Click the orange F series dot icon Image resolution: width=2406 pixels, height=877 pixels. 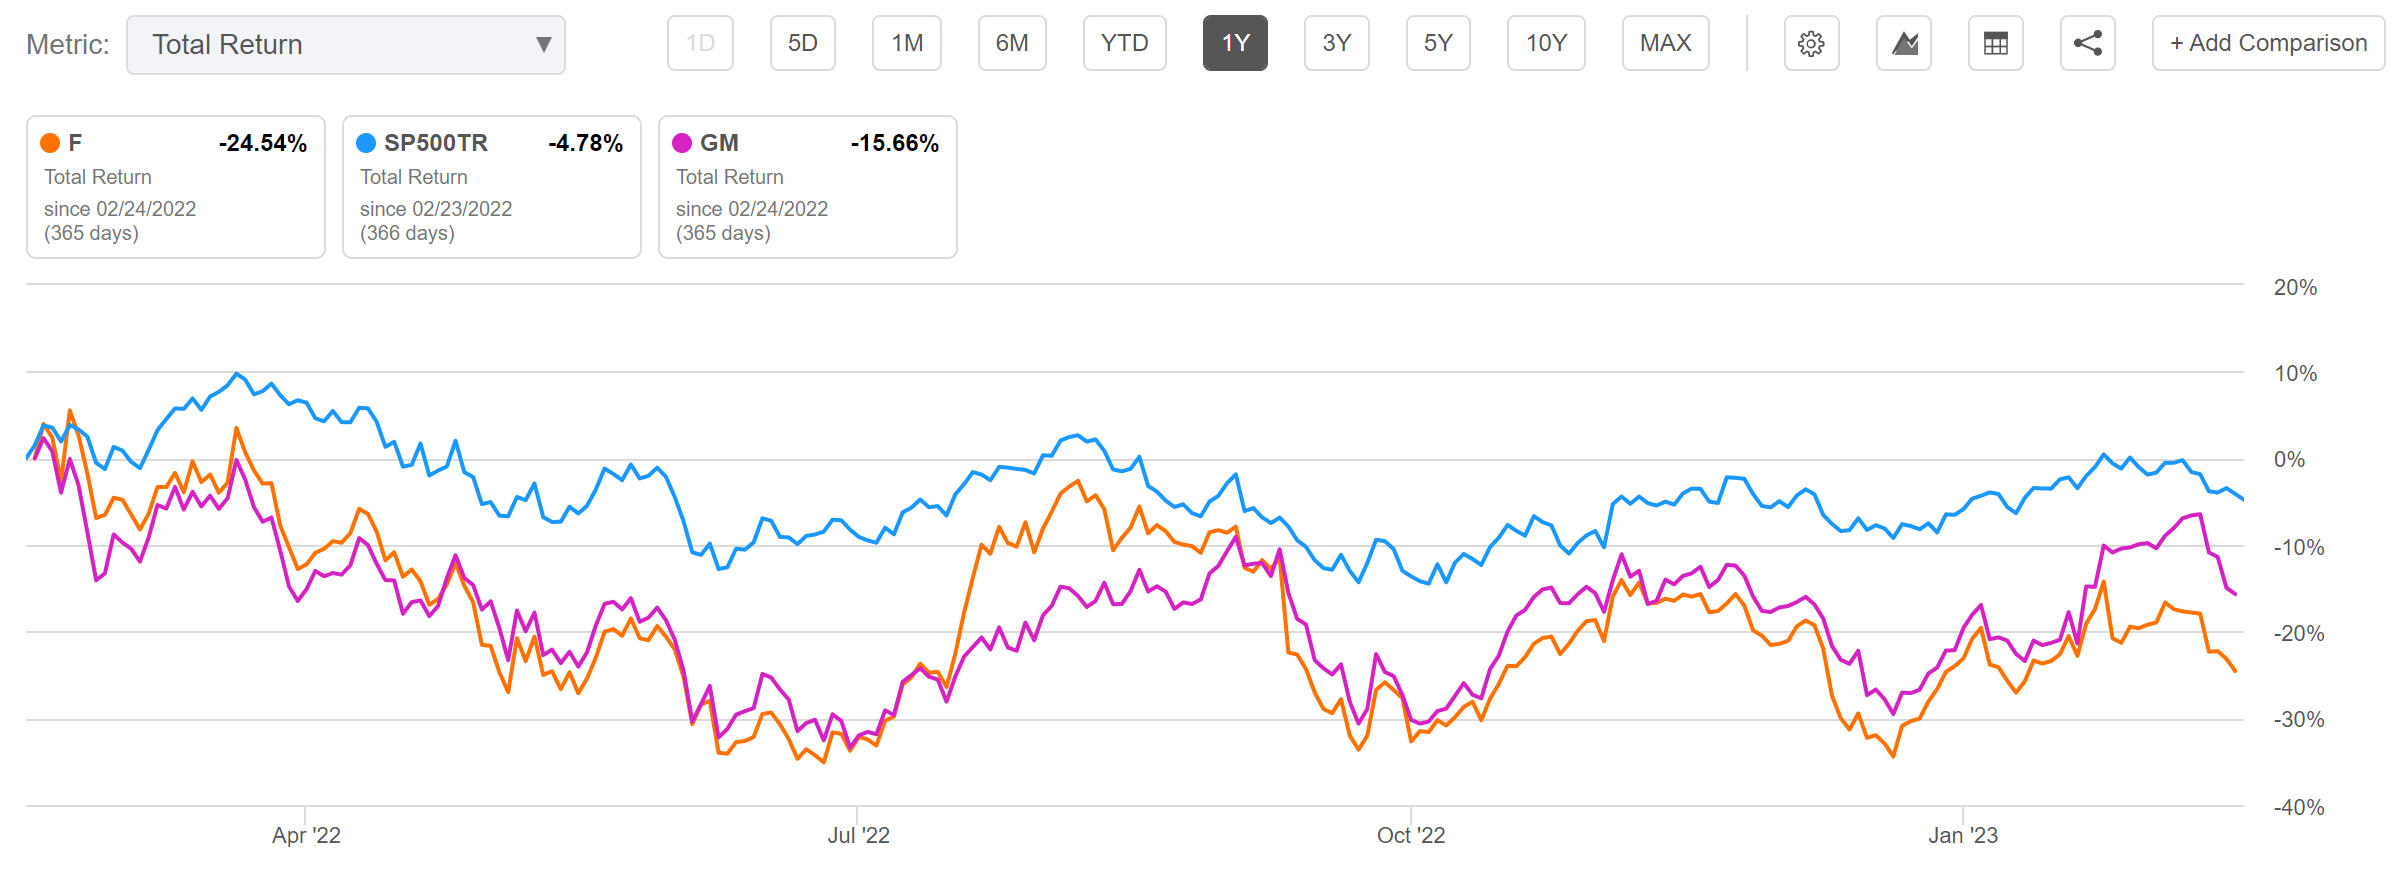point(49,142)
